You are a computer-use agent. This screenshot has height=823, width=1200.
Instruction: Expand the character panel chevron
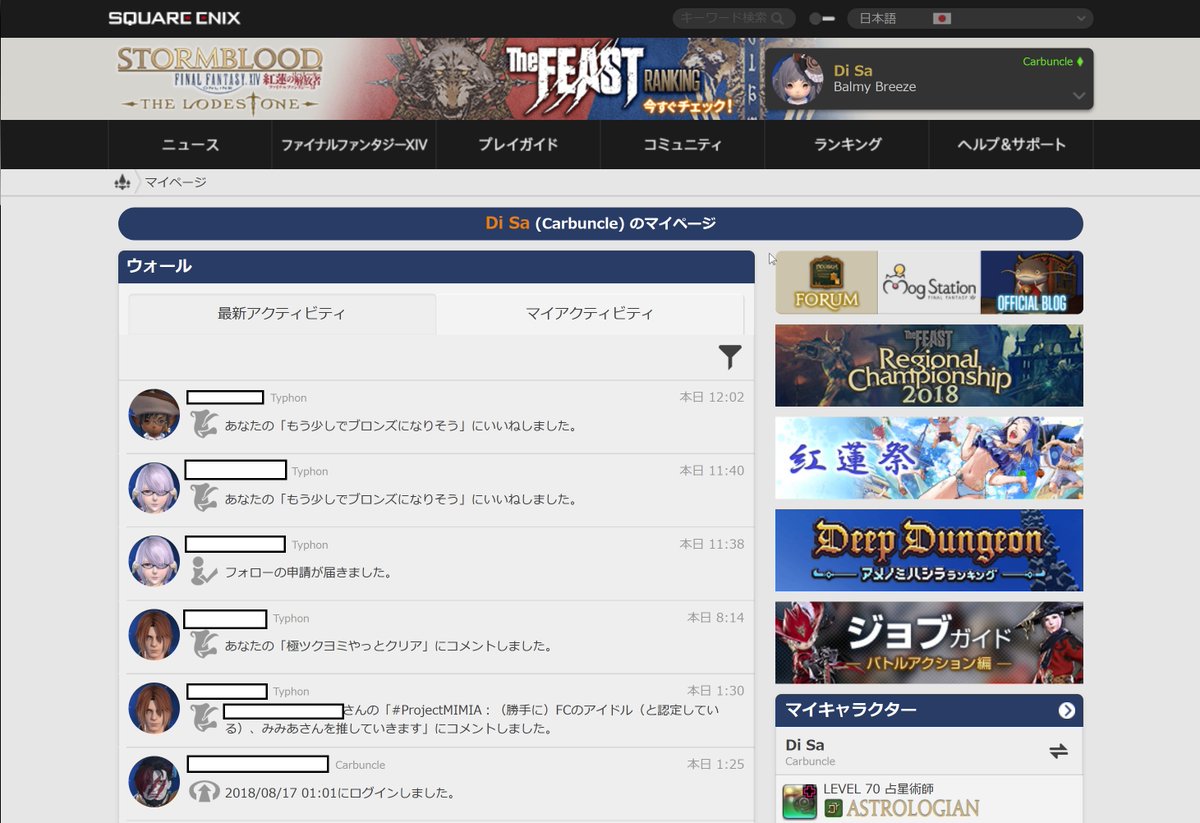[x=1078, y=96]
